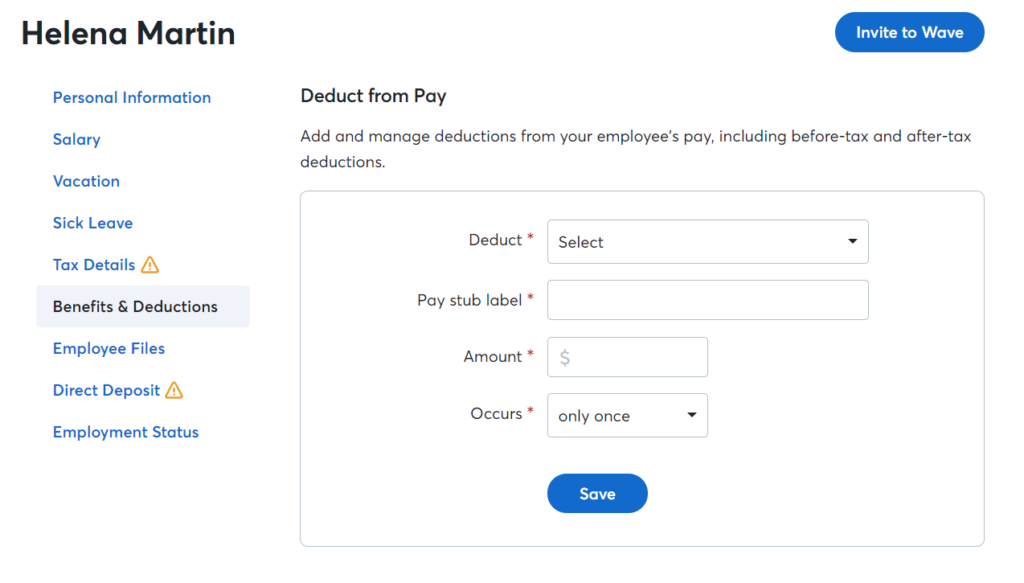This screenshot has width=1024, height=583.
Task: Go to Direct Deposit settings
Action: [106, 390]
